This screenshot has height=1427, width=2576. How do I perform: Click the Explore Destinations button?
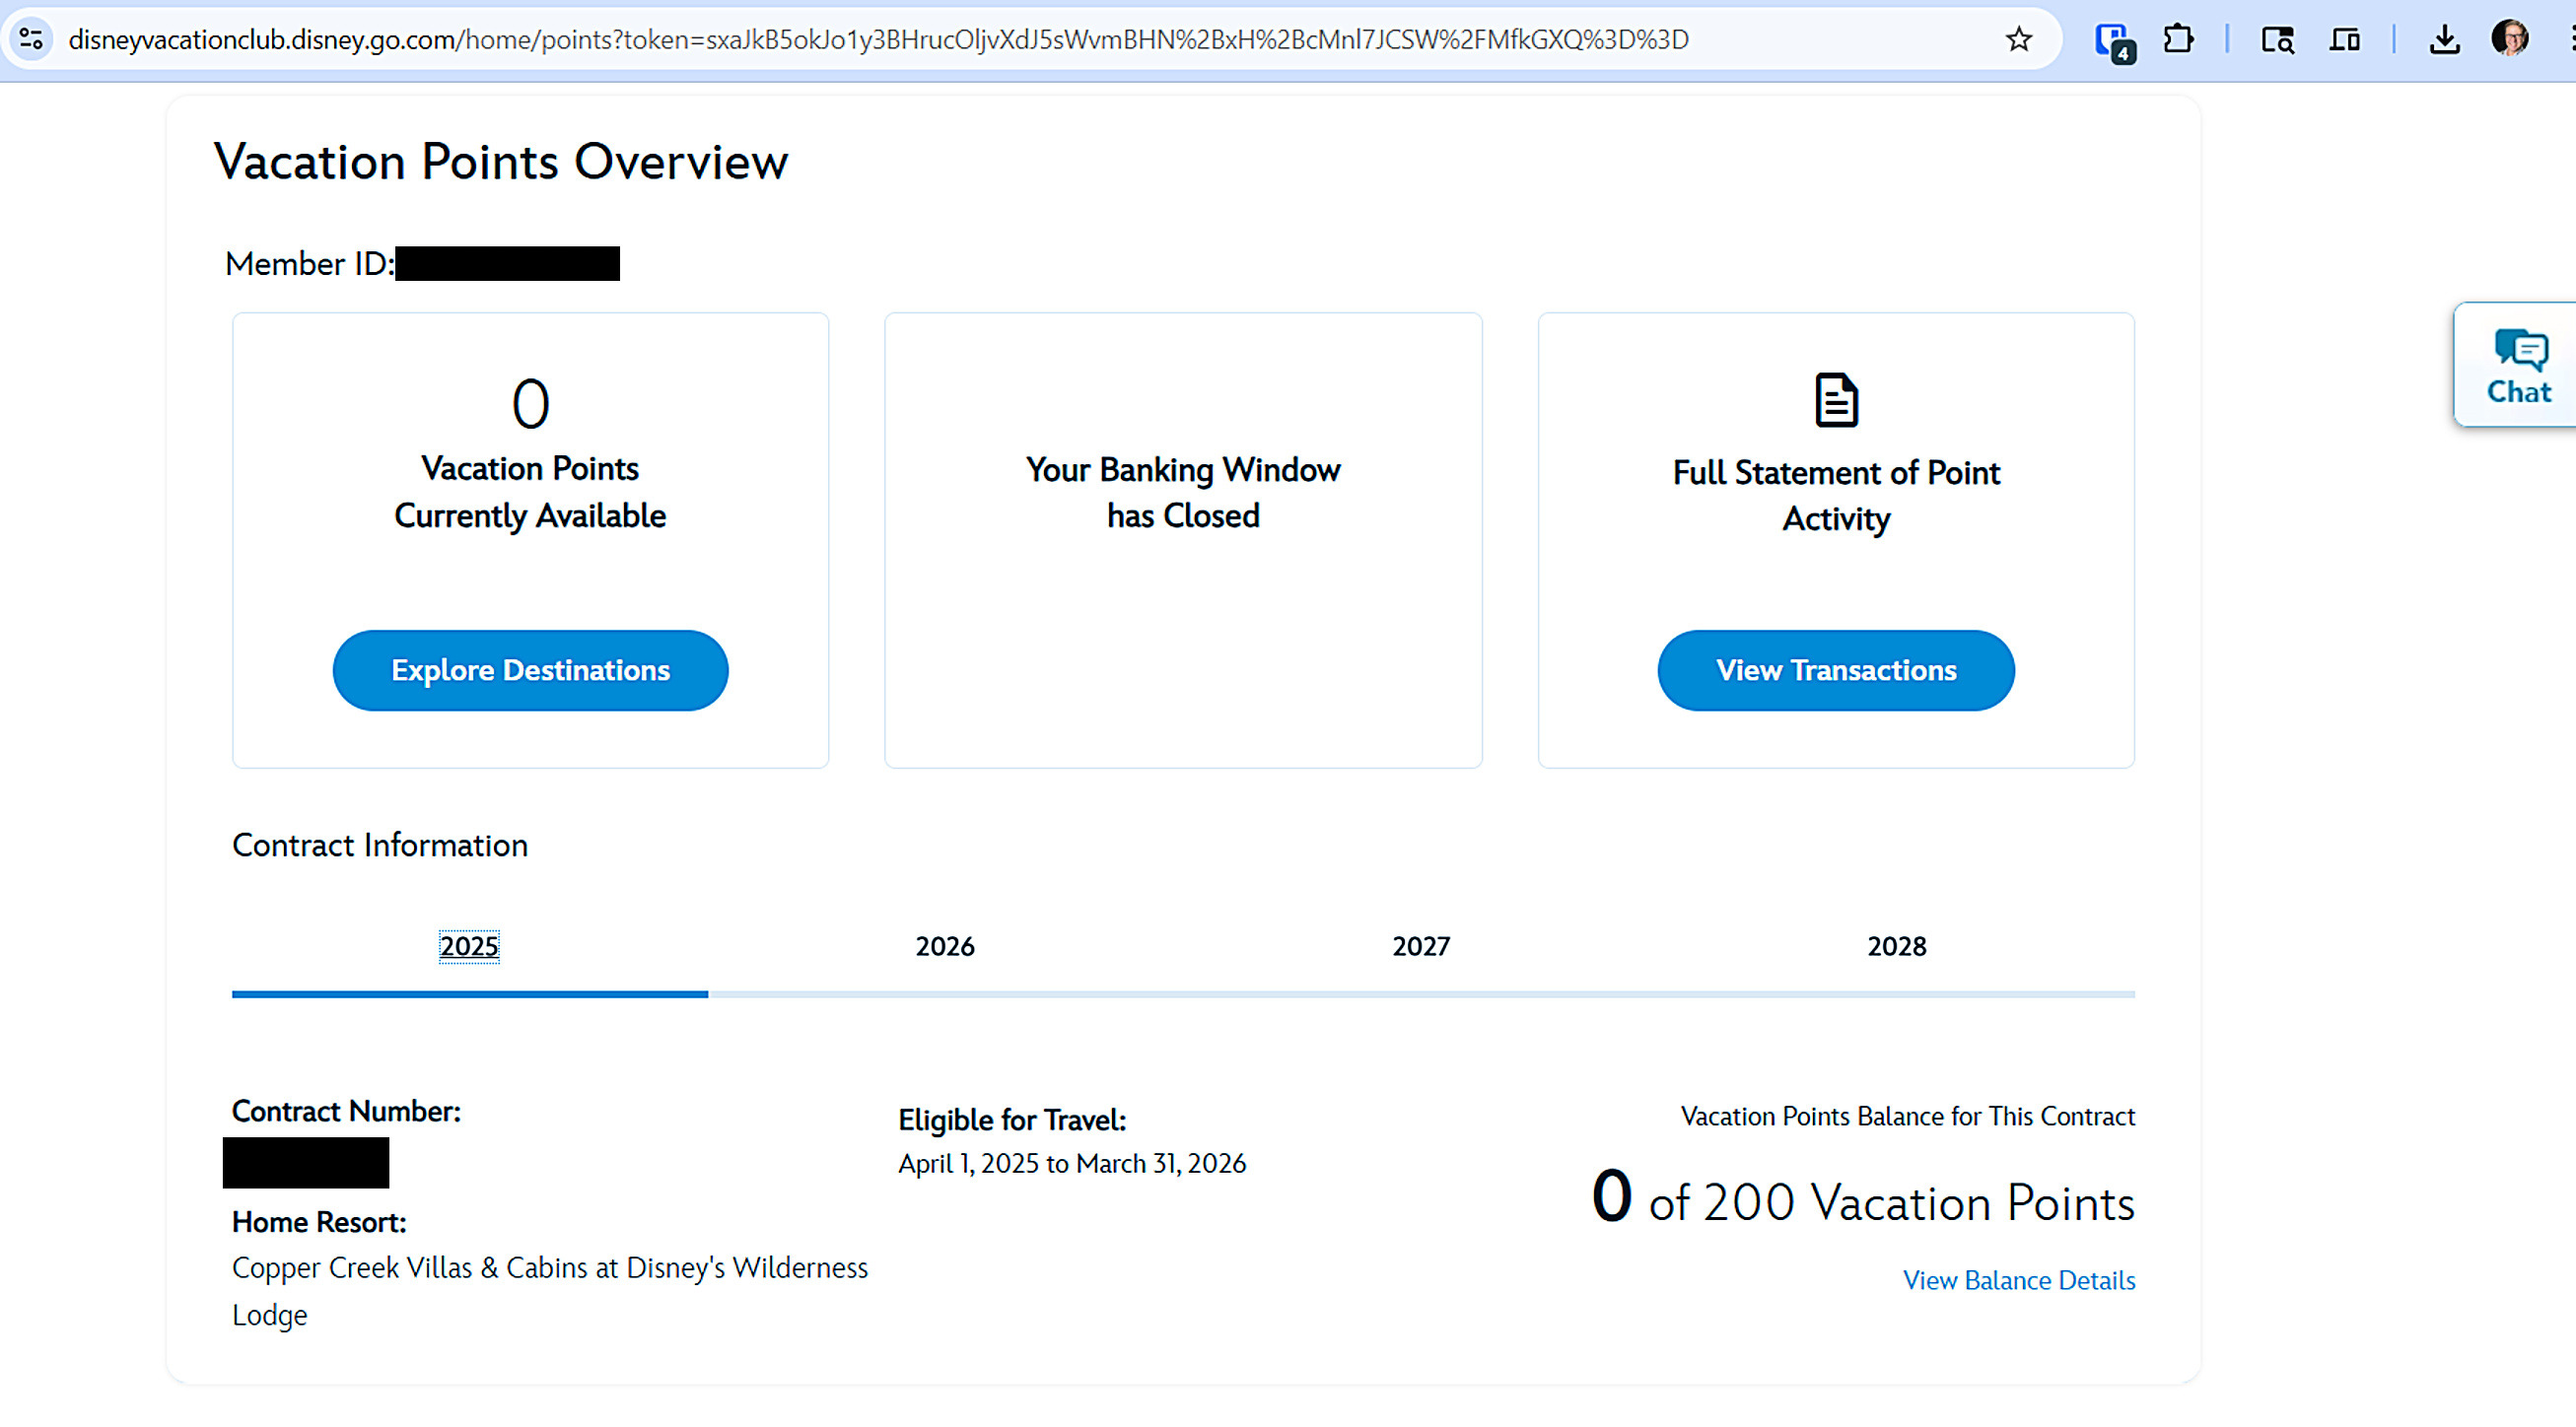pyautogui.click(x=530, y=670)
